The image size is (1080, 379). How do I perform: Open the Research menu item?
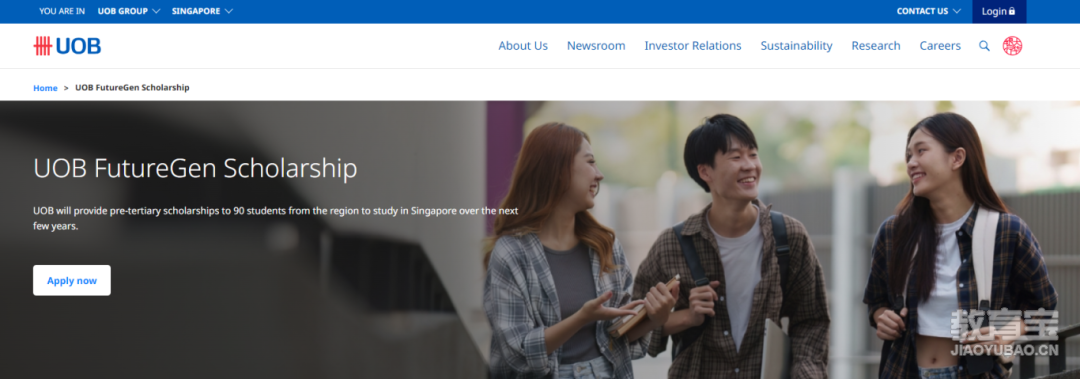coord(875,46)
